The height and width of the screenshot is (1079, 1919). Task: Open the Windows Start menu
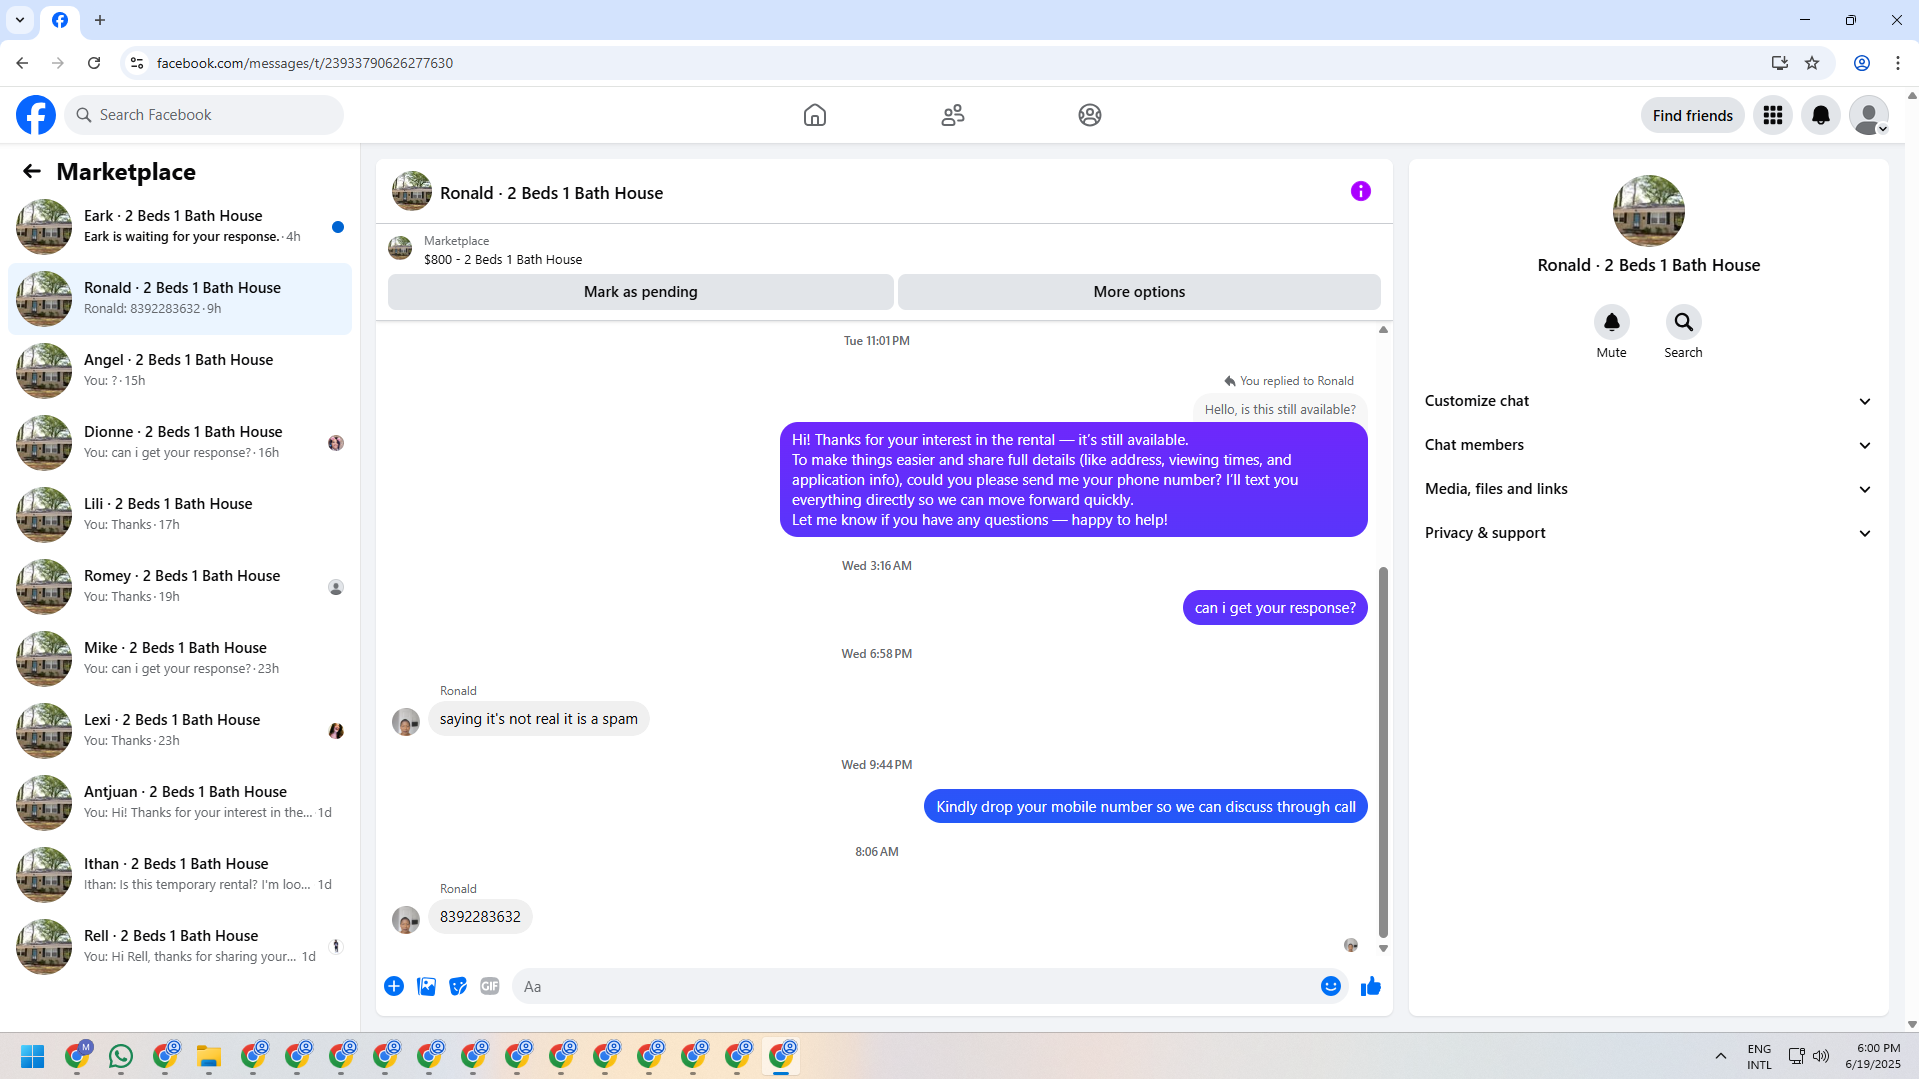click(x=33, y=1056)
